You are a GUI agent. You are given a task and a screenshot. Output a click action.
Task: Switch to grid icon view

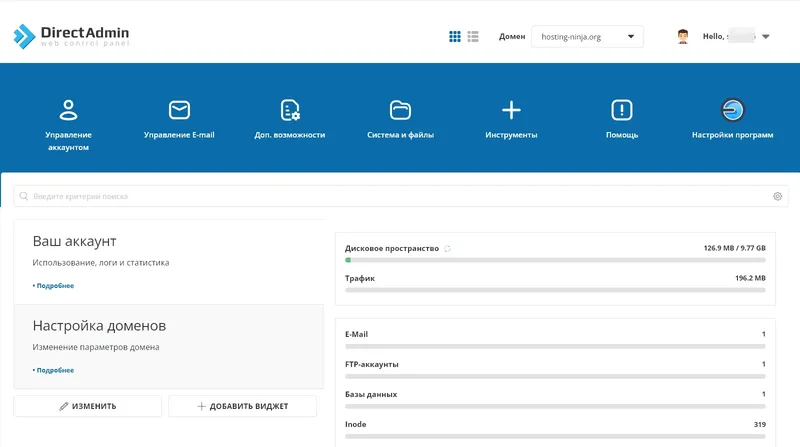tap(455, 36)
